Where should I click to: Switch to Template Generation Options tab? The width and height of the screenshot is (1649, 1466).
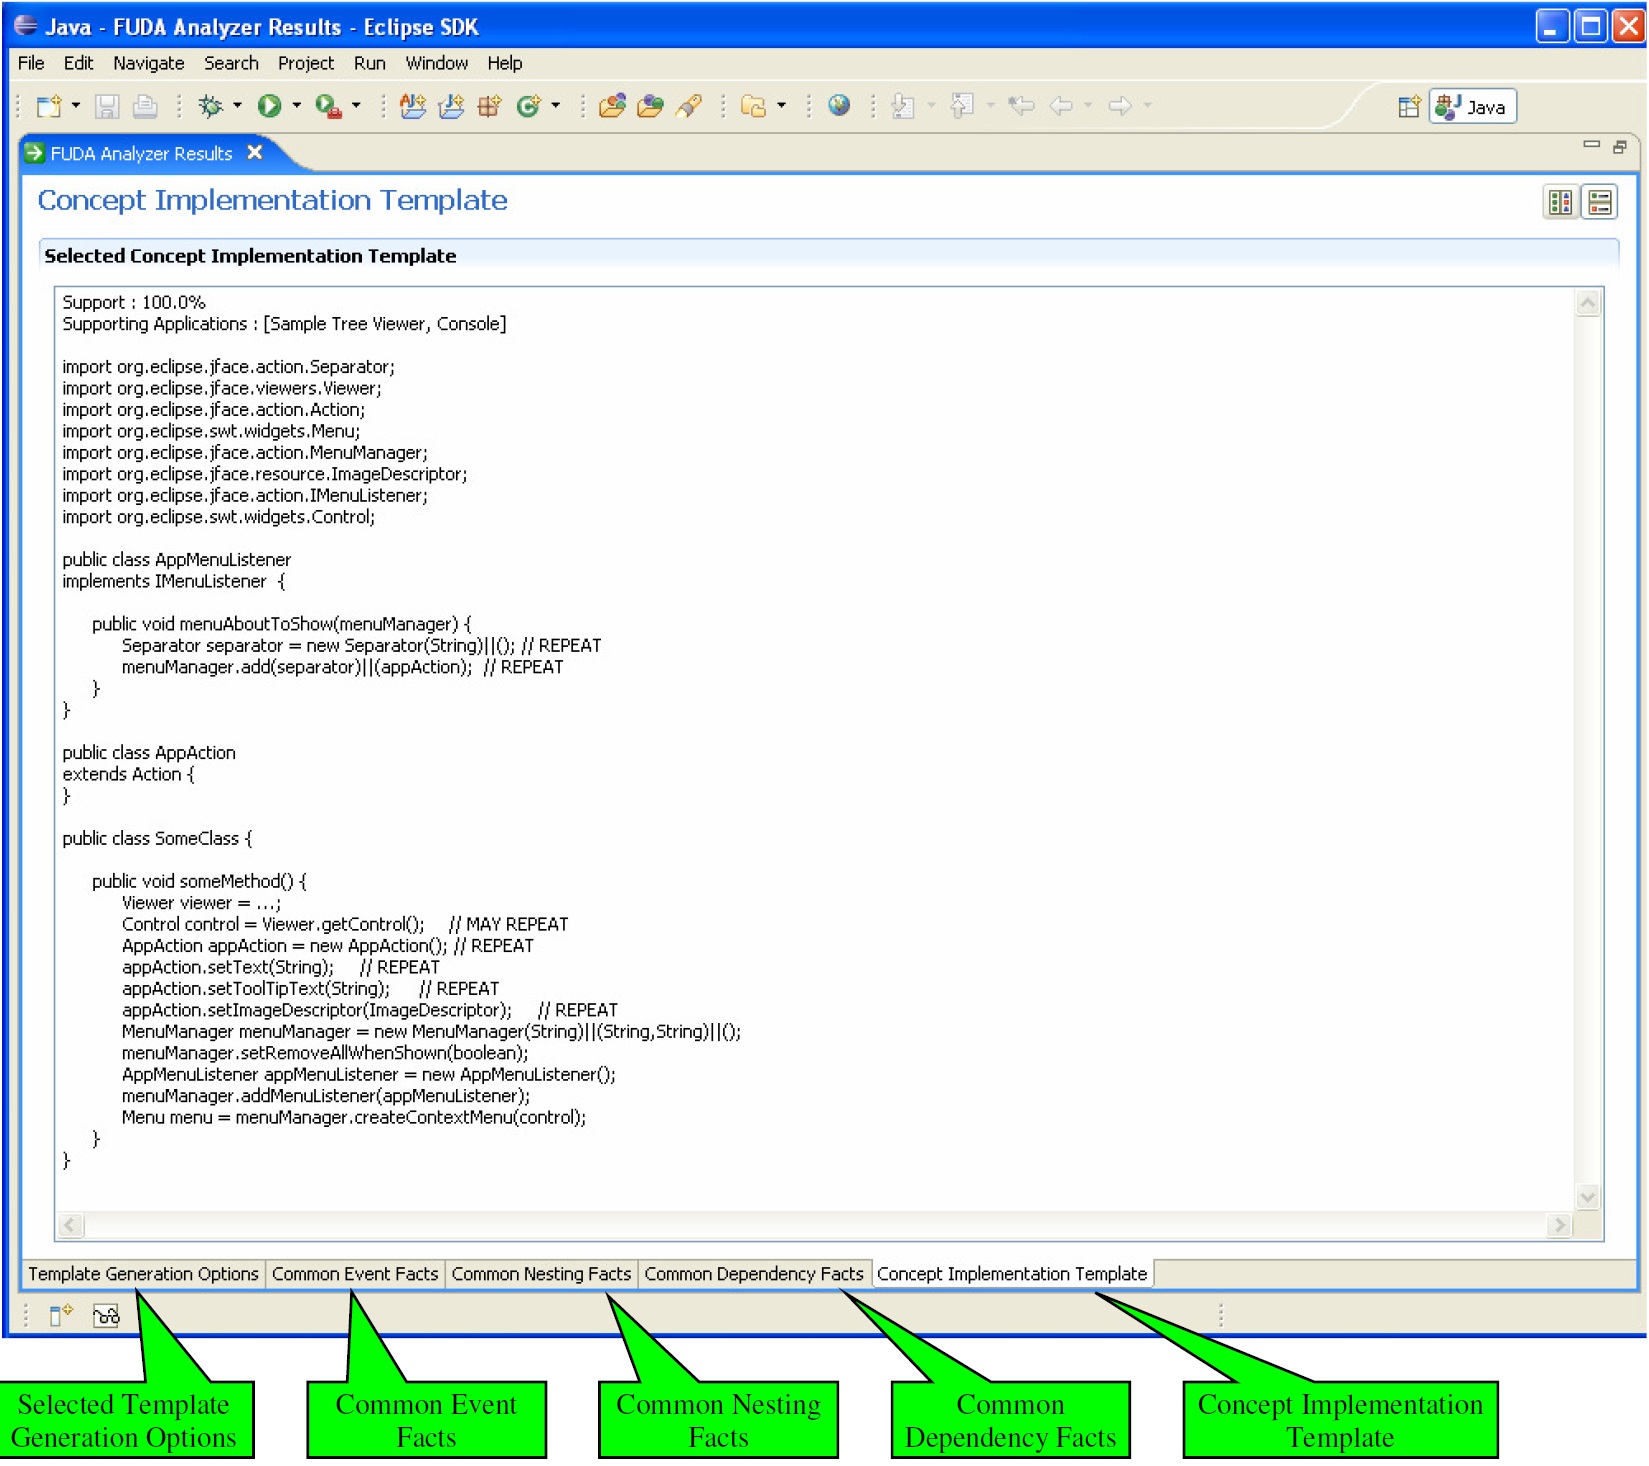[x=143, y=1274]
